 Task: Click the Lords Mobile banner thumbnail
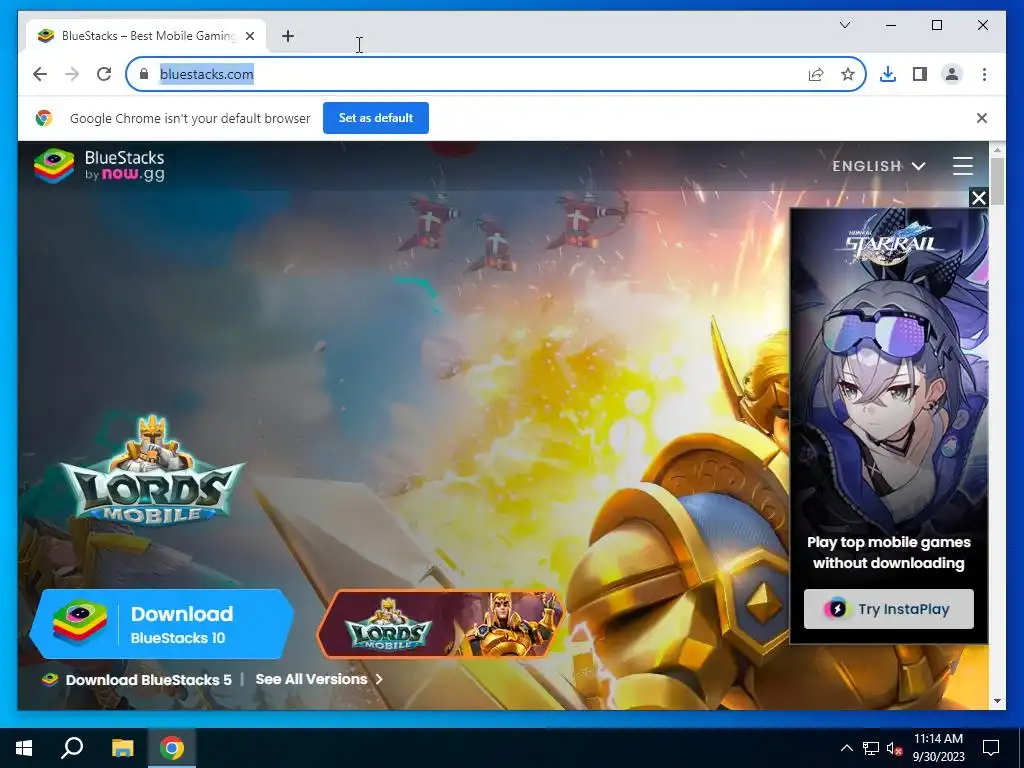pos(441,624)
